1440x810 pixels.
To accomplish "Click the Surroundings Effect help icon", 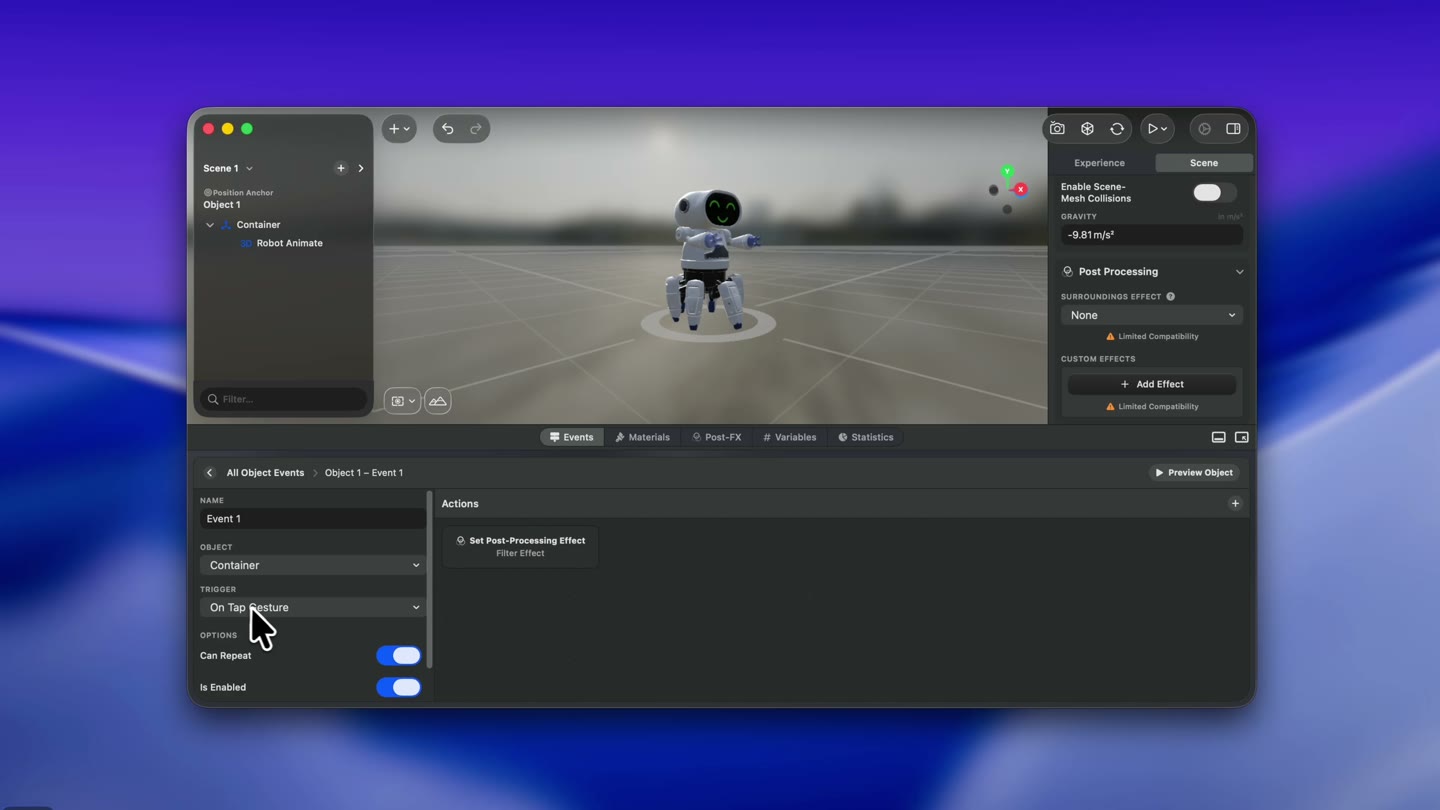I will 1170,297.
